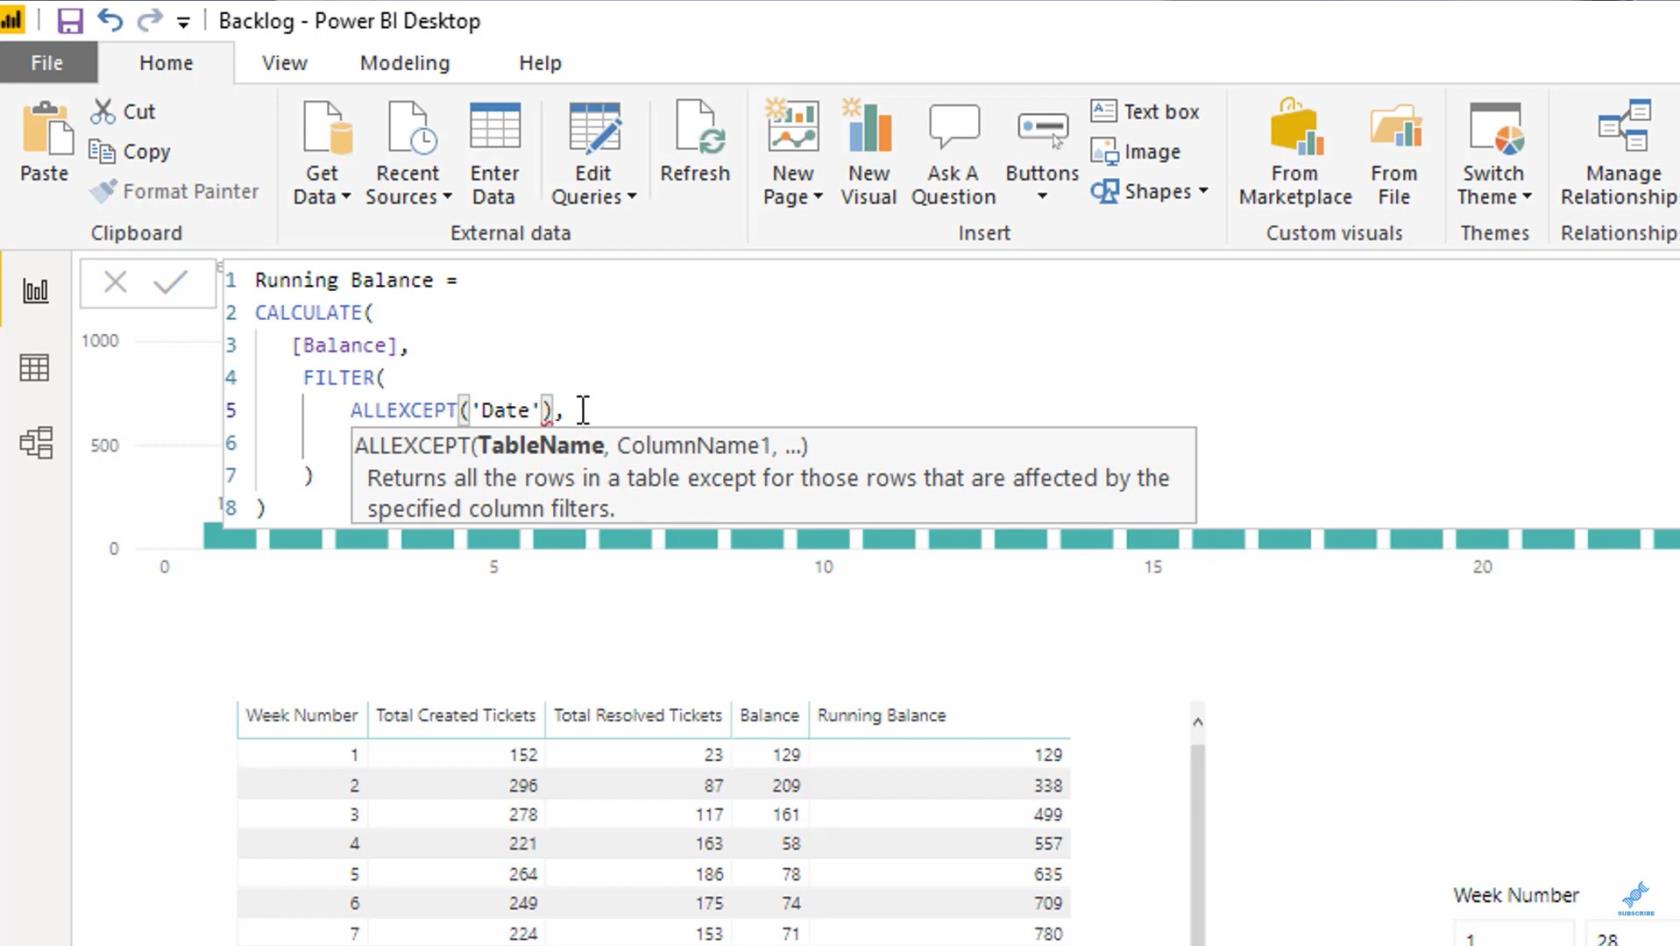Select the cell value 338 in Running Balance
Screen dimensions: 1680x946
click(1048, 786)
